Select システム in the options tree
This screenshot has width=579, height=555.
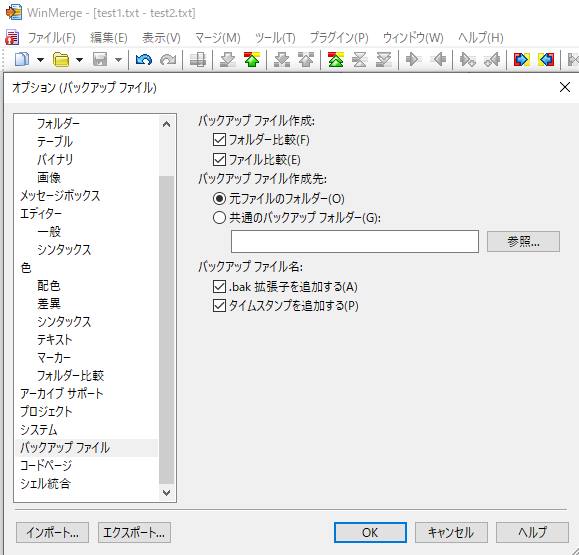[39, 430]
